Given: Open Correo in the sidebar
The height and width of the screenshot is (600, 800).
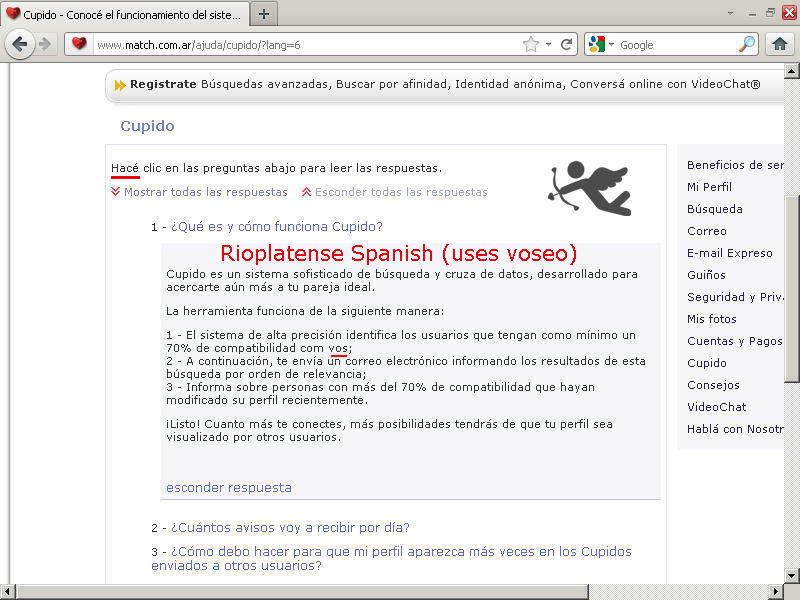Looking at the screenshot, I should [707, 231].
